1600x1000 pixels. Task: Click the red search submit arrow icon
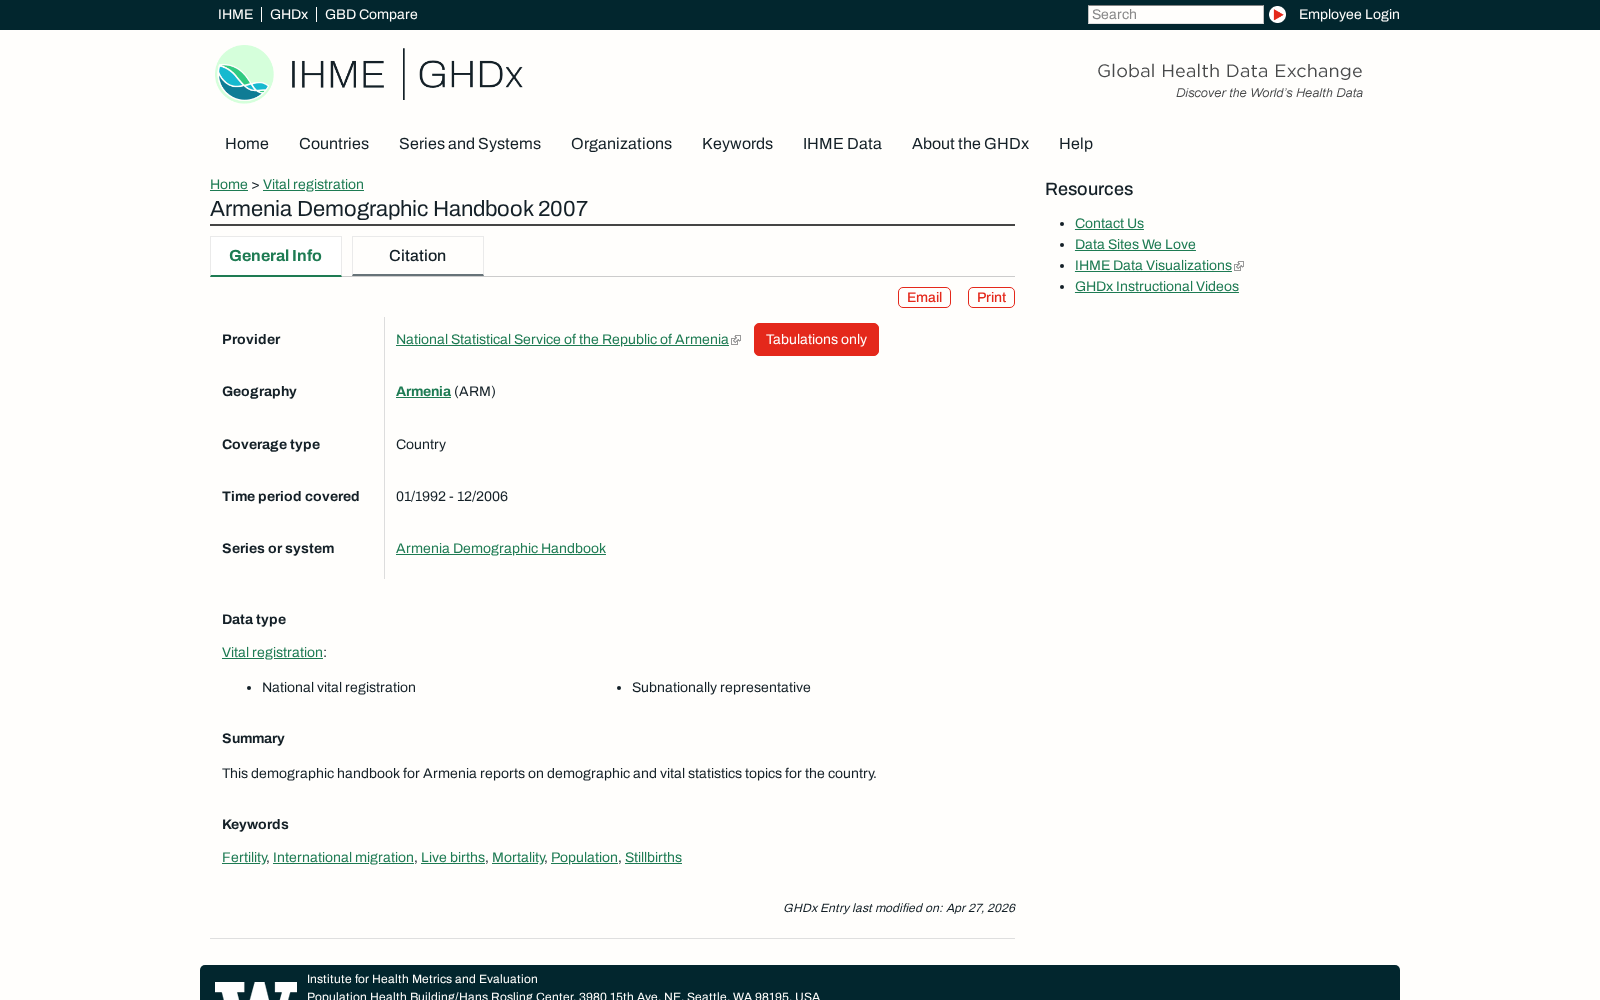pos(1277,14)
